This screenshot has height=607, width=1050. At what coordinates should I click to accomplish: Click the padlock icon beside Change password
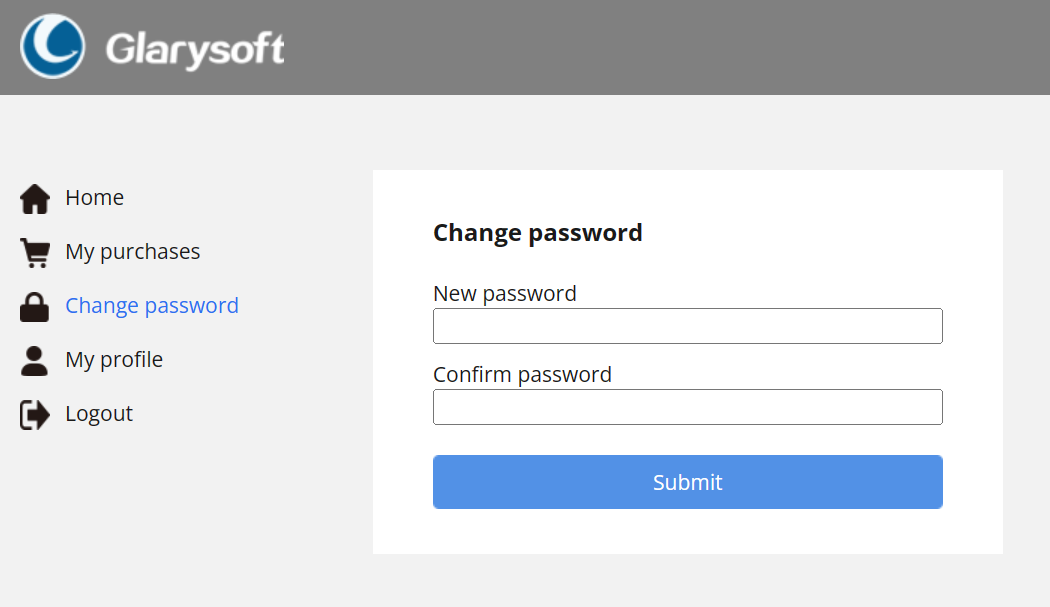[x=34, y=305]
